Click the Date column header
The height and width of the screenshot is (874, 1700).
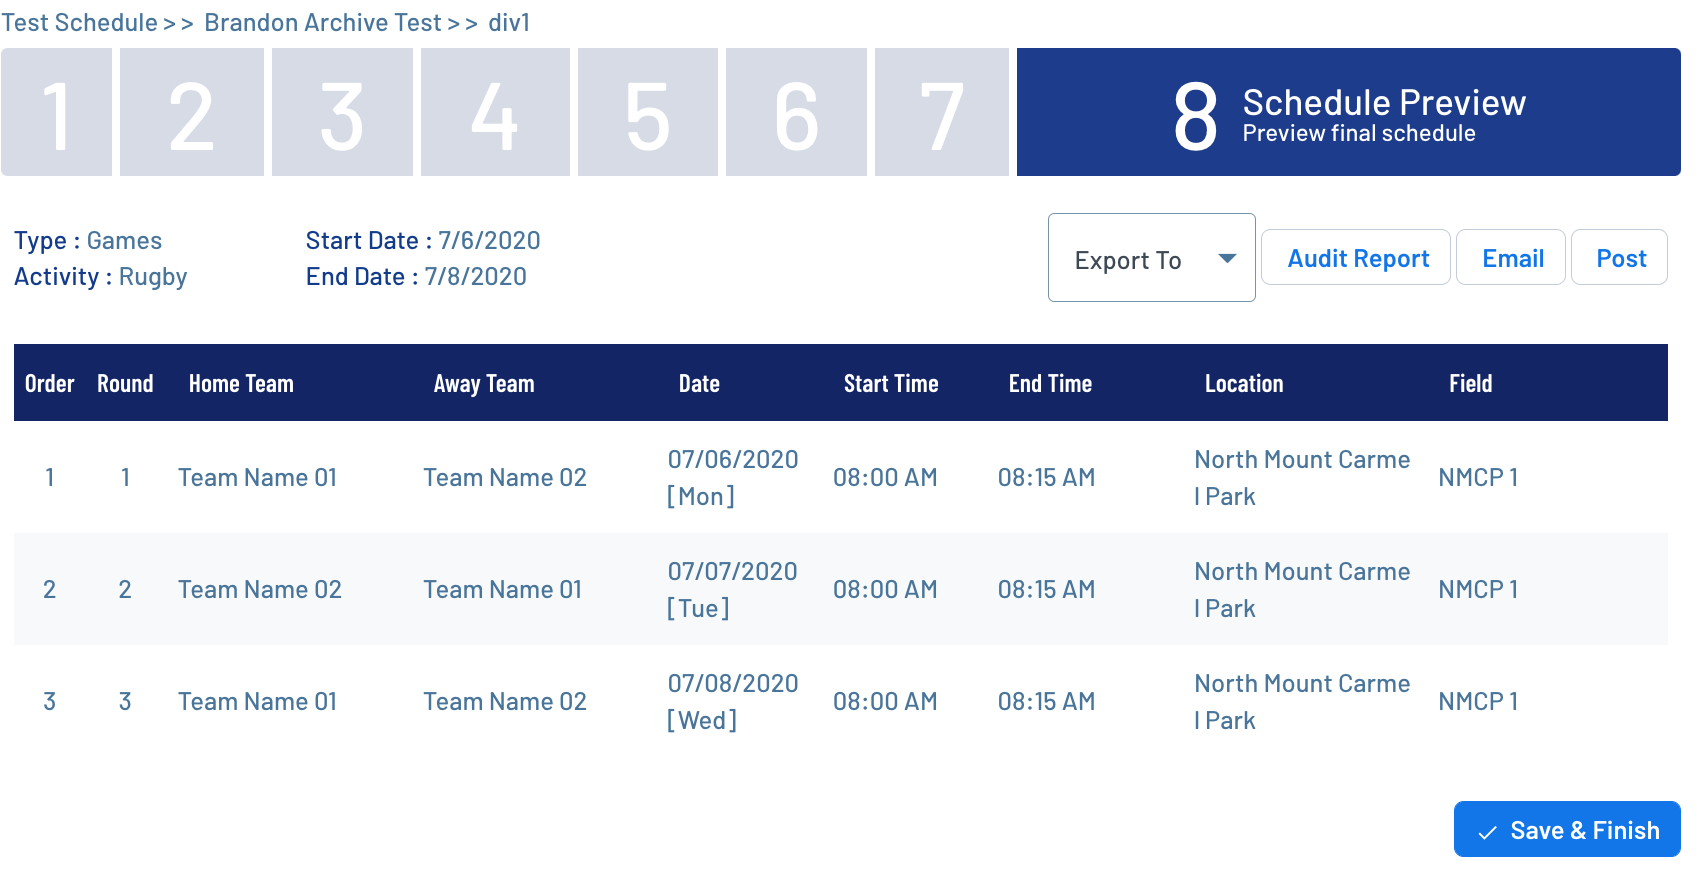click(x=699, y=384)
